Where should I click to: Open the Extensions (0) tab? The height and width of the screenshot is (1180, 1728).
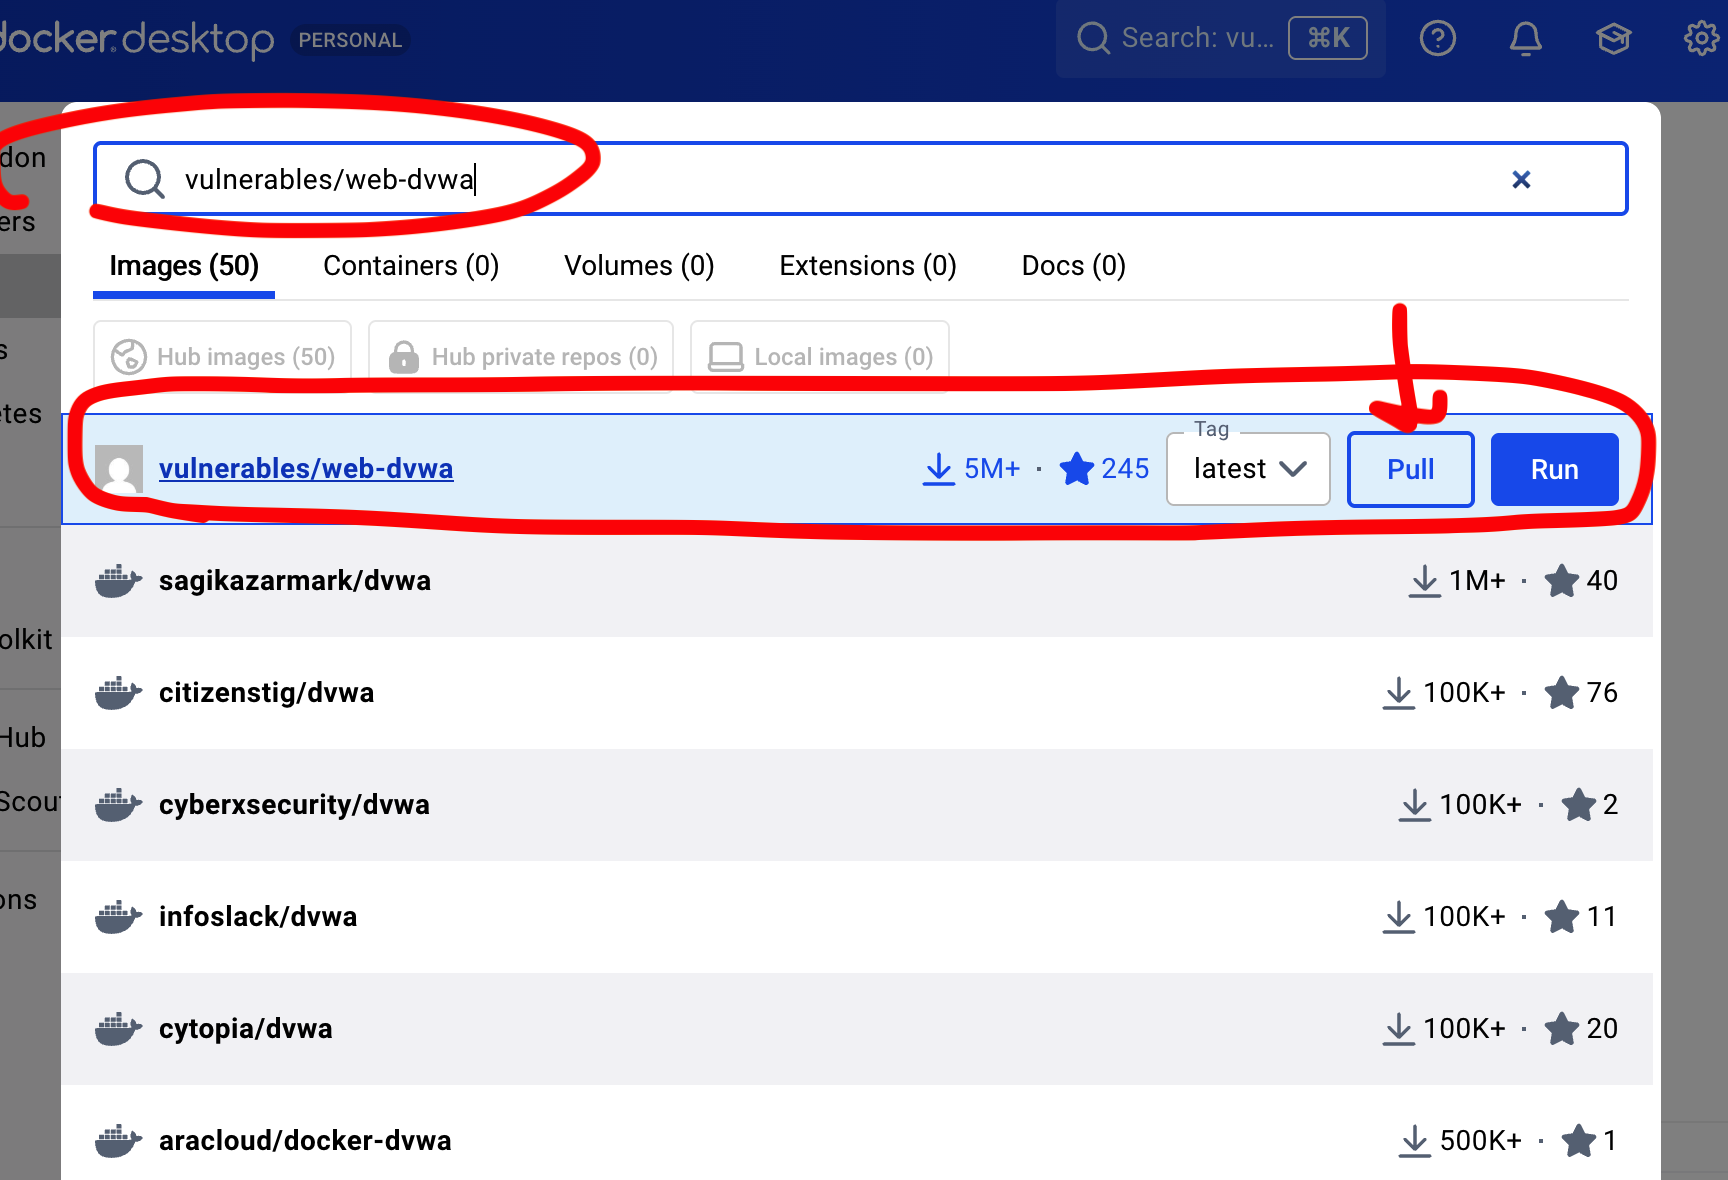pyautogui.click(x=867, y=266)
